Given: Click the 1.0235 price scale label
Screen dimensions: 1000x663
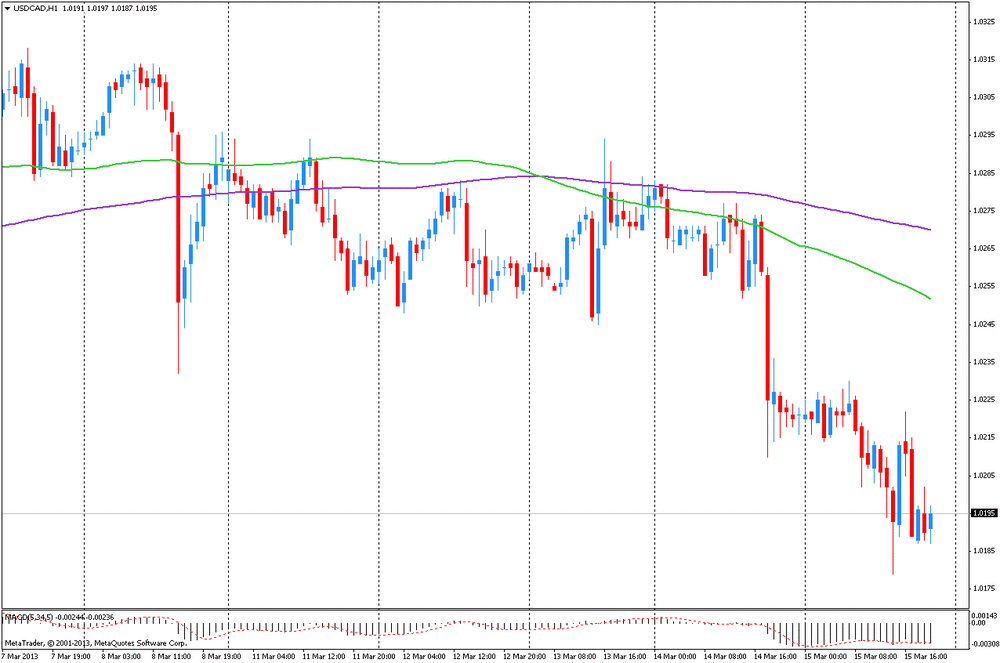Looking at the screenshot, I should (x=984, y=361).
